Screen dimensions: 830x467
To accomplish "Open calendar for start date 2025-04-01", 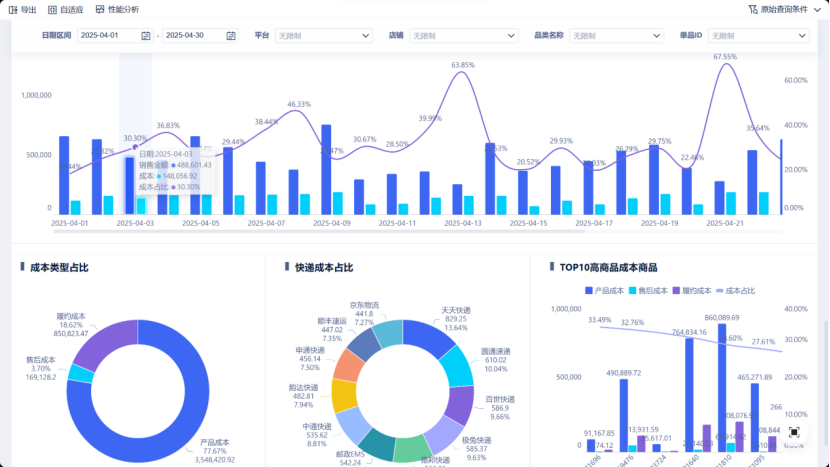I will (146, 35).
